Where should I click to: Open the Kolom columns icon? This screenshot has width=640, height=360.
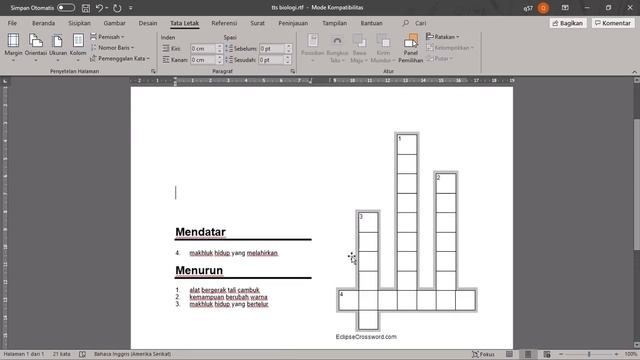[x=78, y=47]
